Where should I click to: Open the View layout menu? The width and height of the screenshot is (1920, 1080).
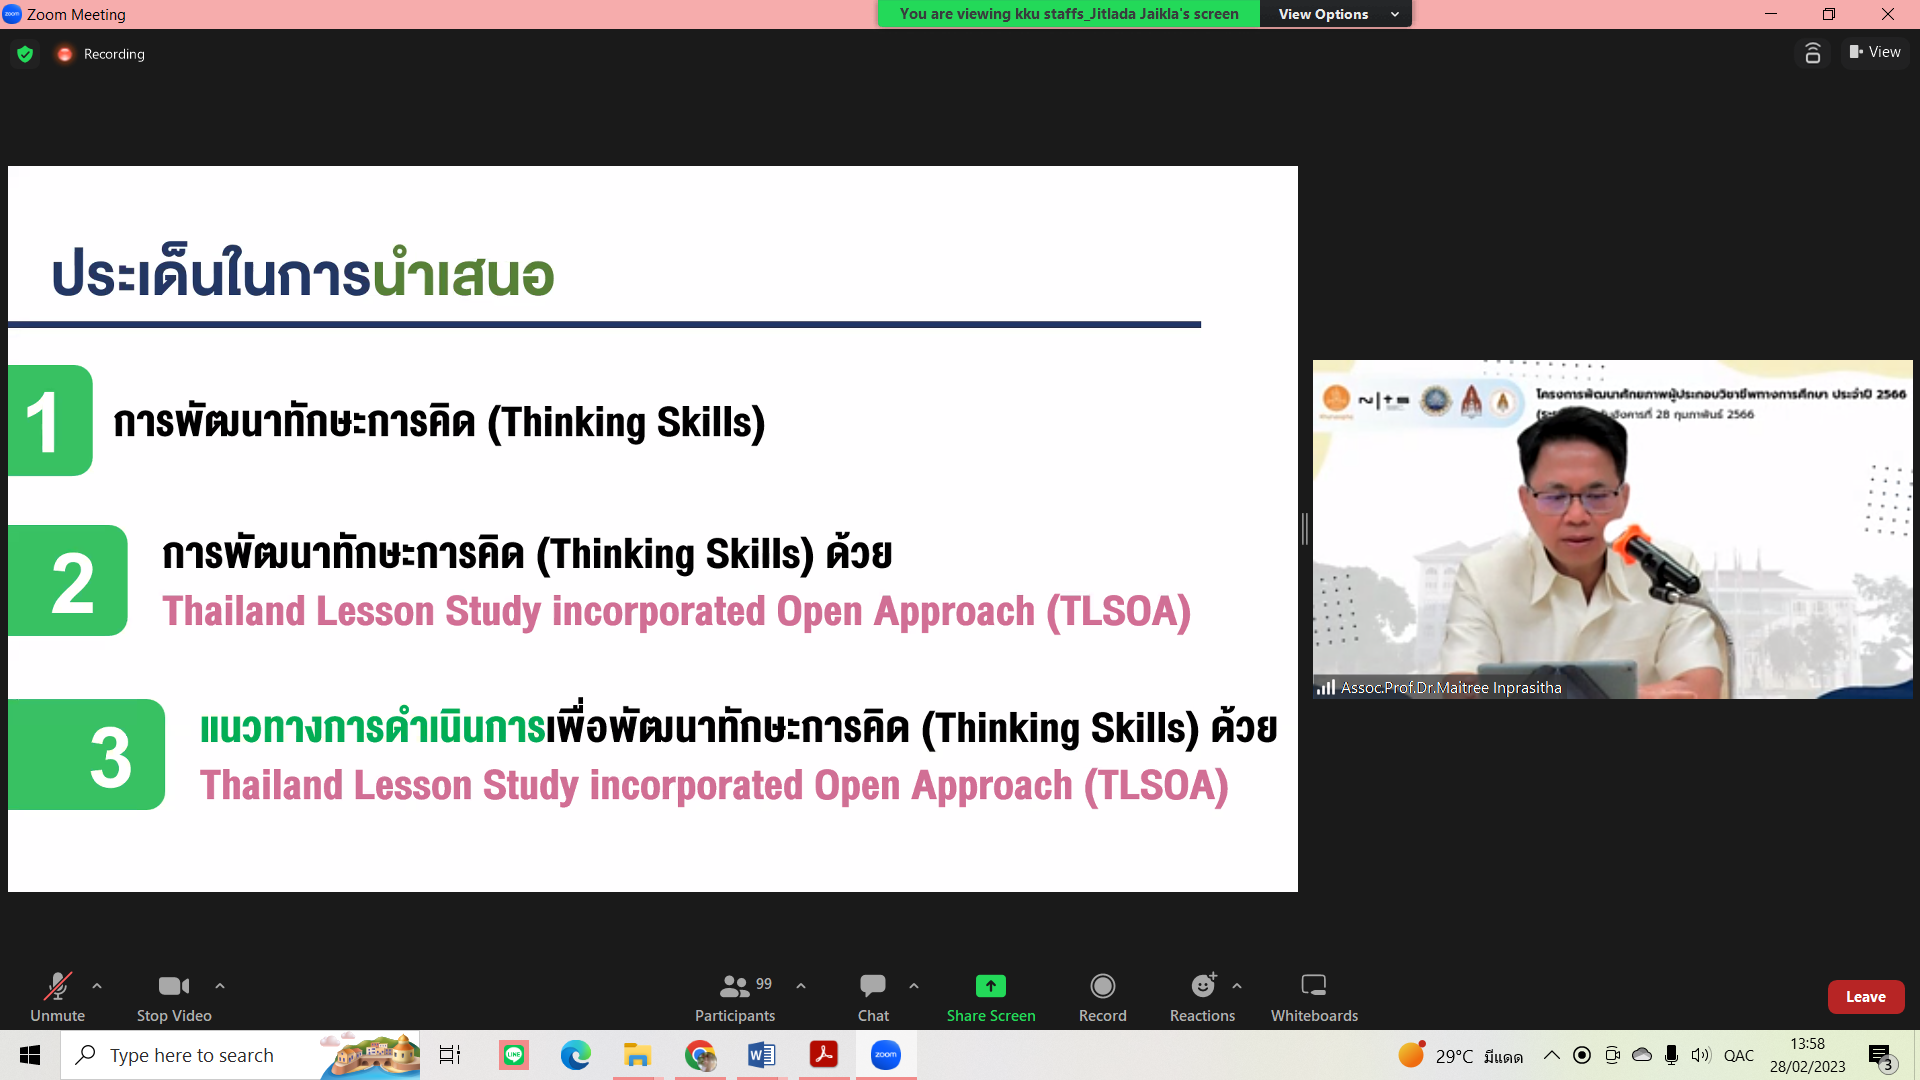tap(1875, 52)
